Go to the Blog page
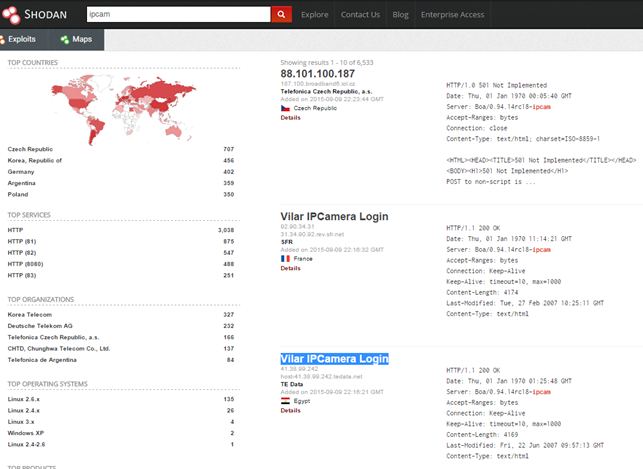Viewport: 643px width, 469px height. point(401,15)
